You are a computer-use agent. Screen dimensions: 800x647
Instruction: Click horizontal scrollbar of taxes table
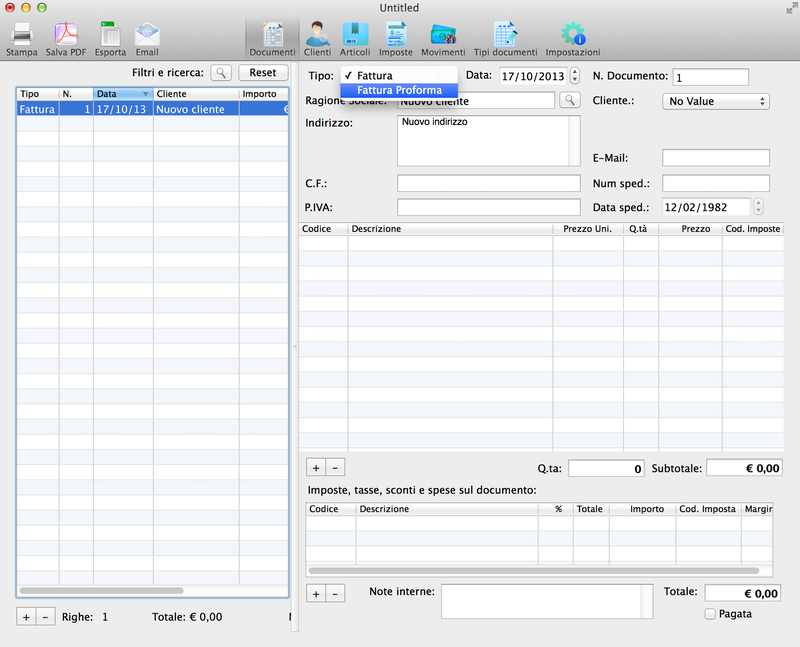click(534, 570)
